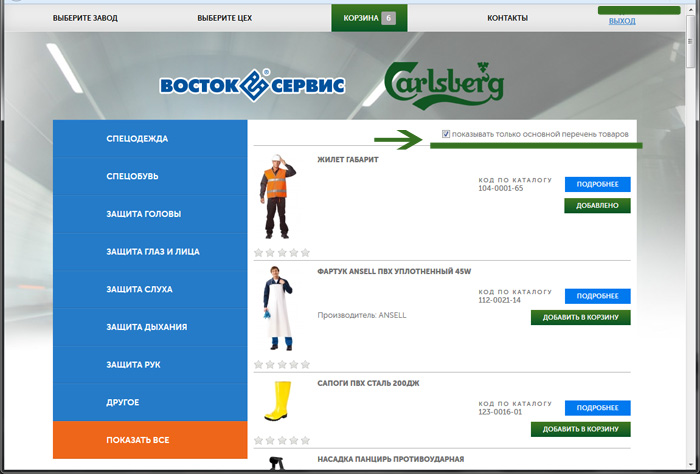
Task: Click the Добавлено button for Жилет Габарит
Action: [597, 206]
